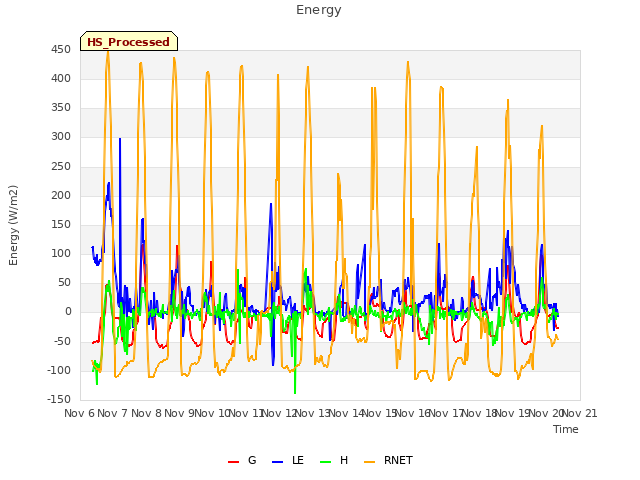Click the red G legend color marker
The image size is (640, 480).
233,462
